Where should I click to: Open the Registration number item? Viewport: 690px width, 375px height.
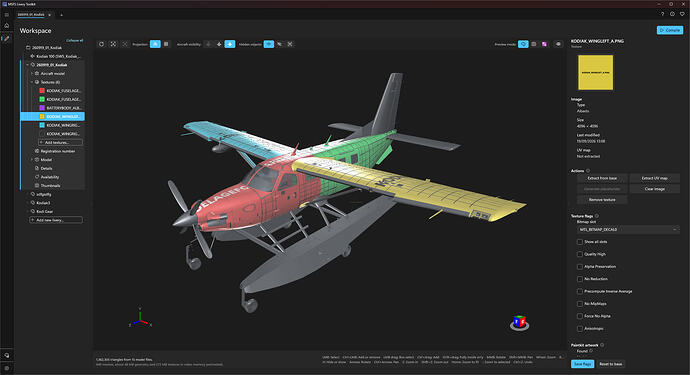(x=55, y=151)
